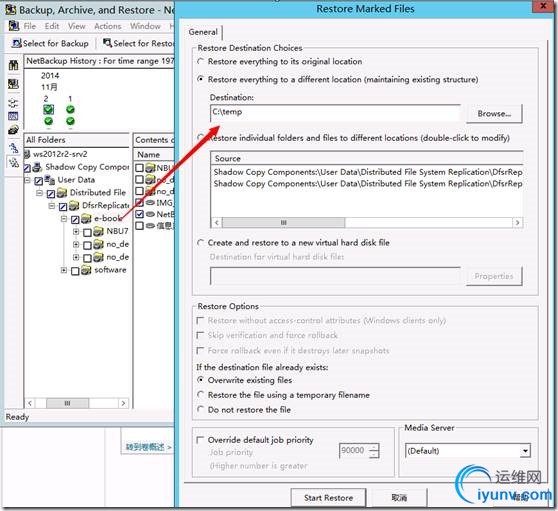This screenshot has width=558, height=511.
Task: Click the 取消 cancel button
Action: click(x=399, y=497)
